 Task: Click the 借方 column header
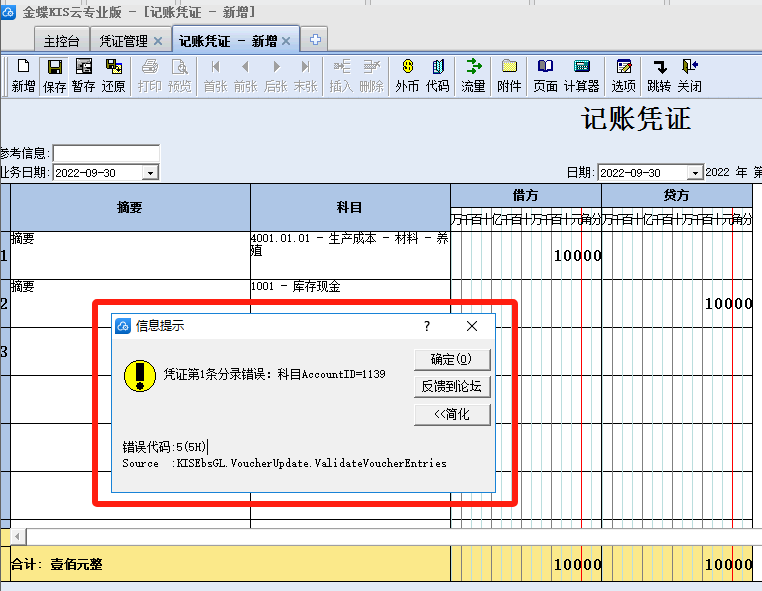click(526, 196)
